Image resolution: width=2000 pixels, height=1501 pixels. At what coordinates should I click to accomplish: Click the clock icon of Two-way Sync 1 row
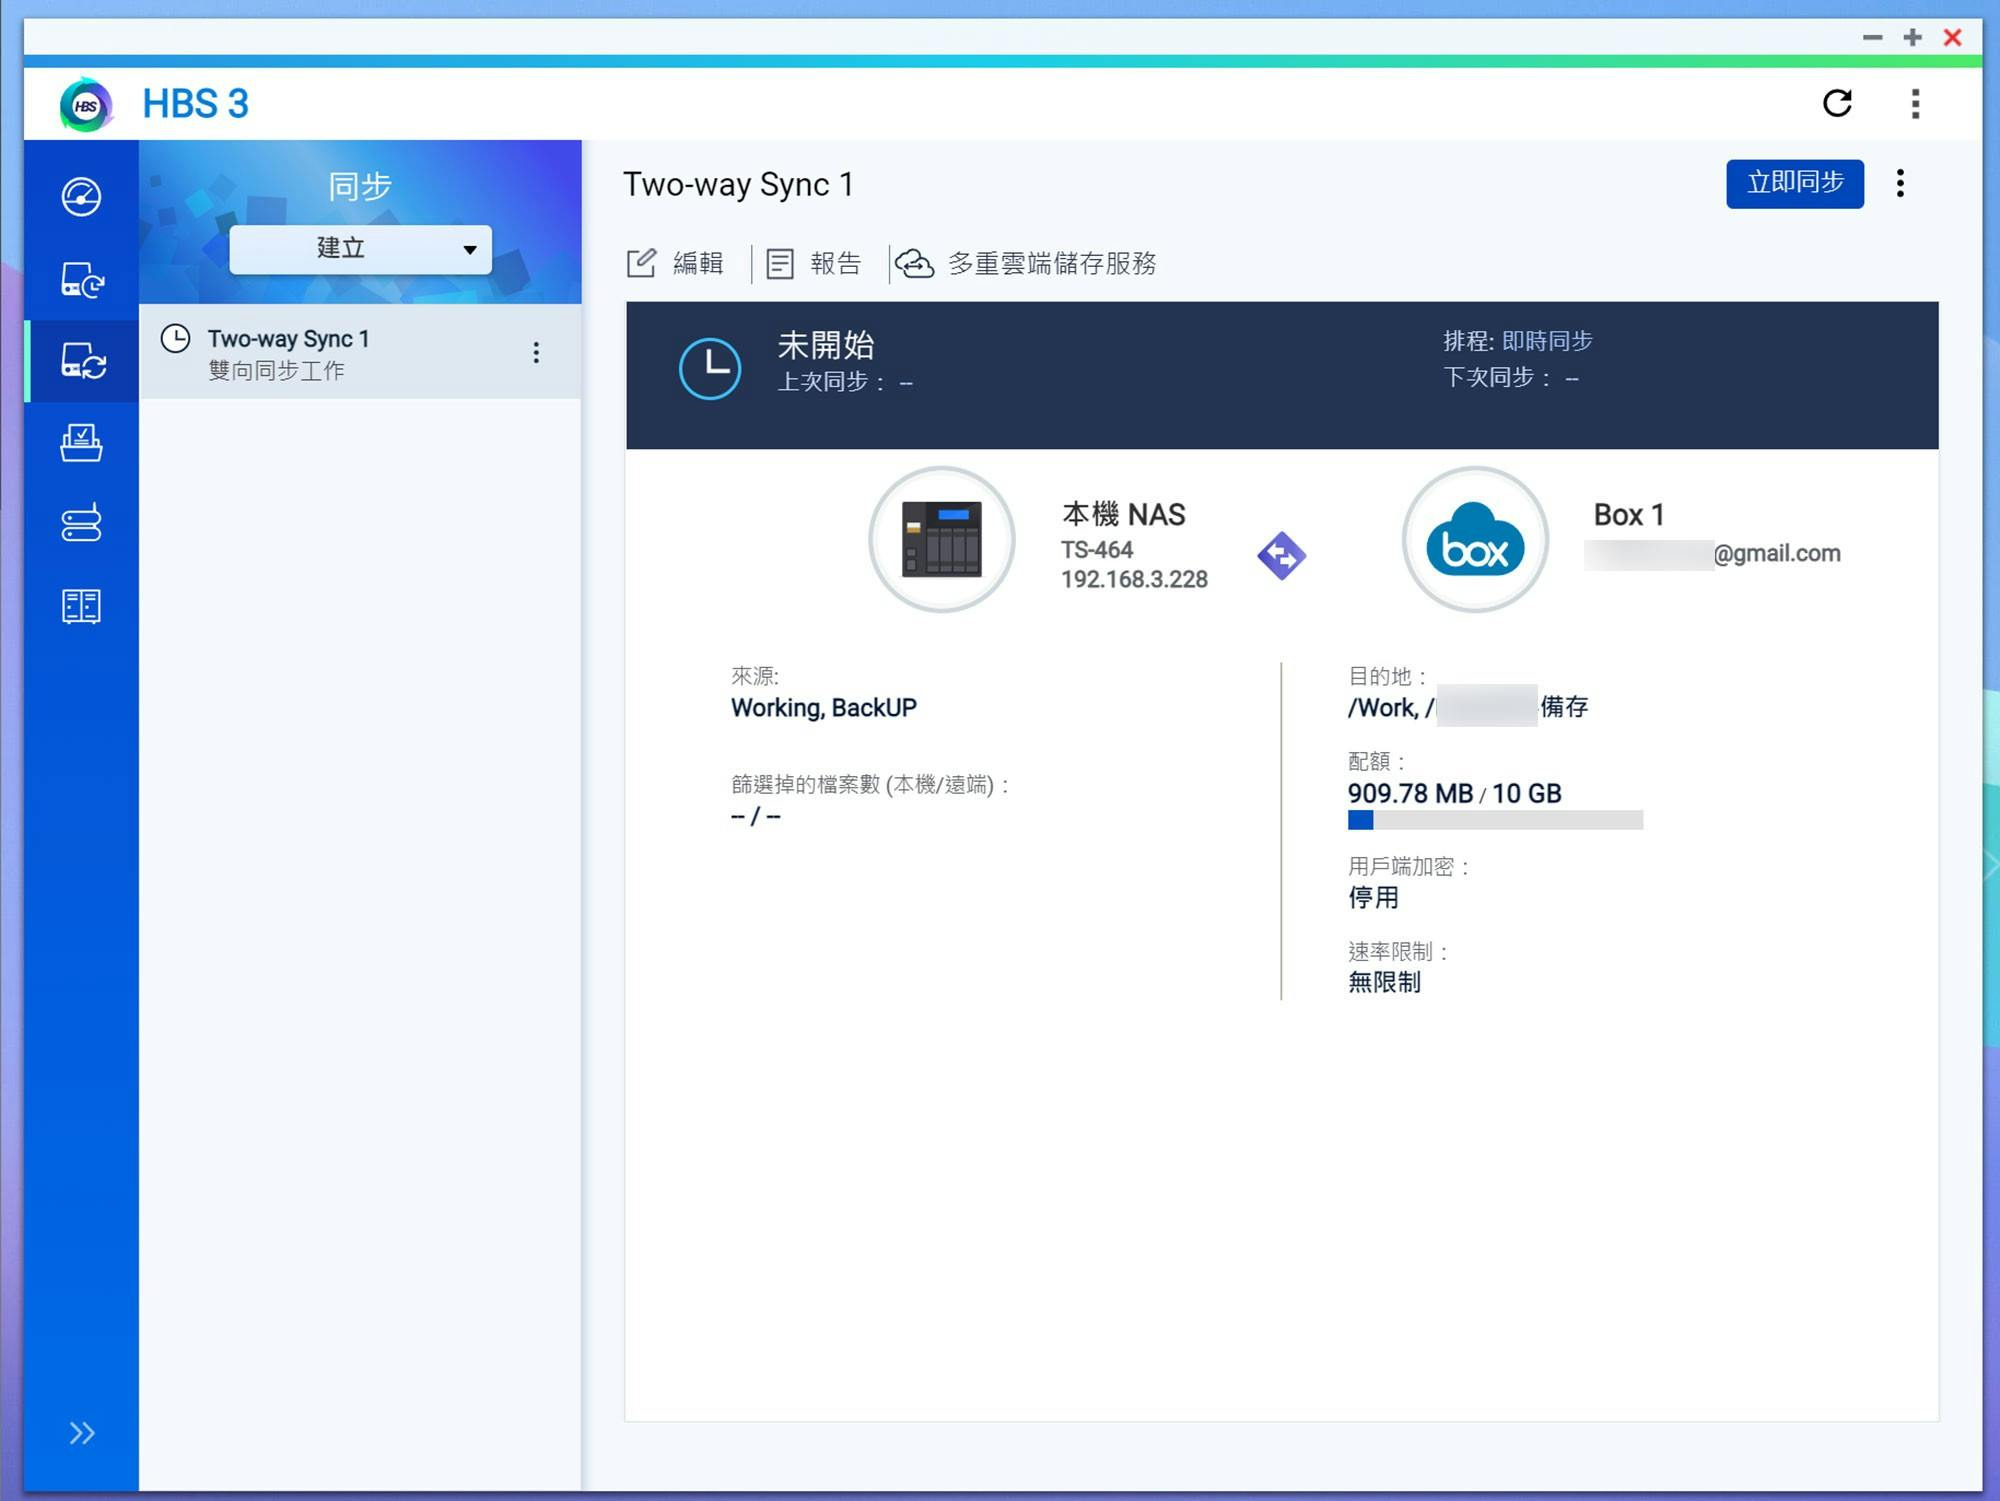(x=176, y=339)
